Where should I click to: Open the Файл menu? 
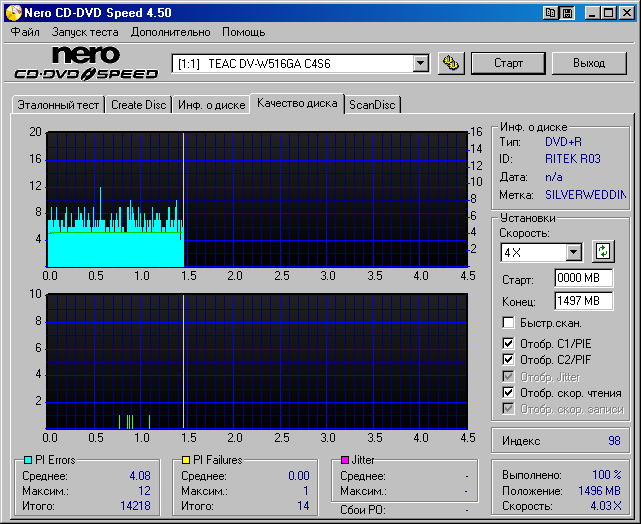pyautogui.click(x=25, y=32)
